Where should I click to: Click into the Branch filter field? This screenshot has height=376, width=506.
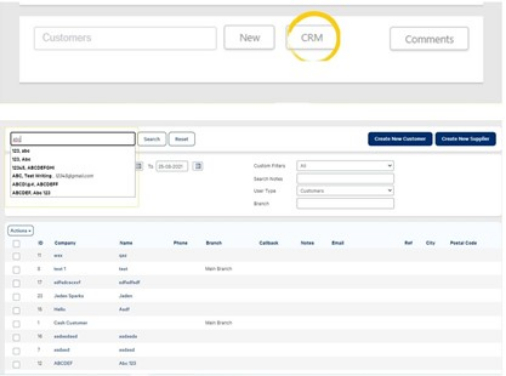click(345, 203)
